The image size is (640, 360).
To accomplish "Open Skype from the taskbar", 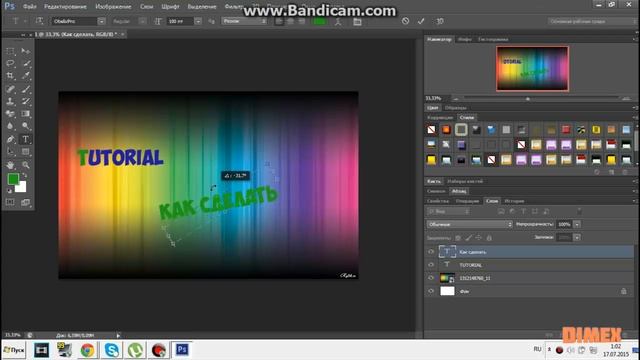I will [x=111, y=350].
